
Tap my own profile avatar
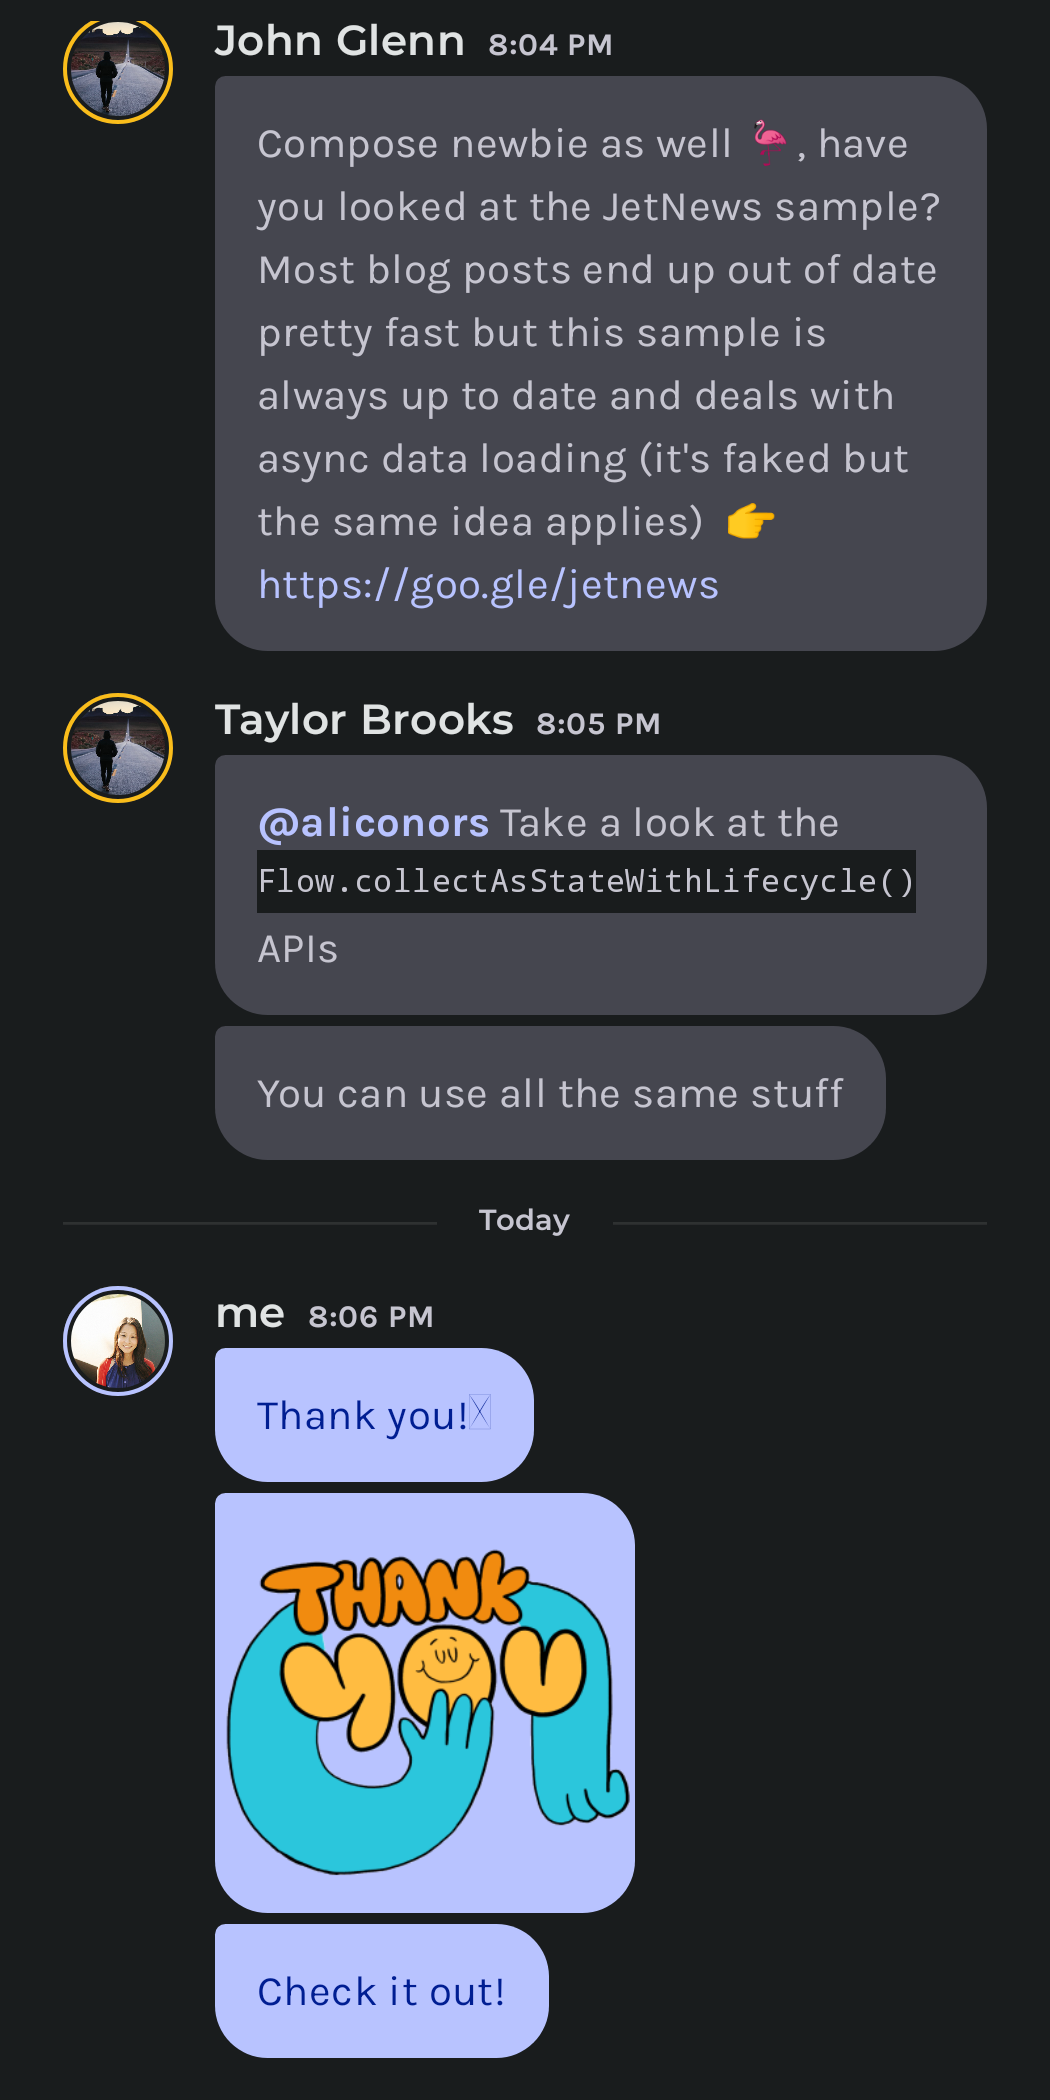tap(118, 1341)
